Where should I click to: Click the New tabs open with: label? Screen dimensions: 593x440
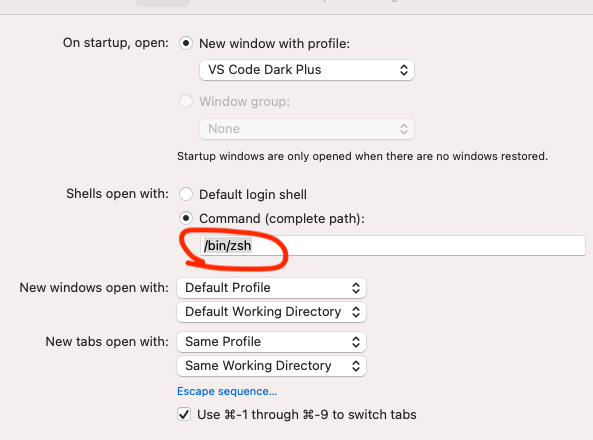[x=107, y=342]
